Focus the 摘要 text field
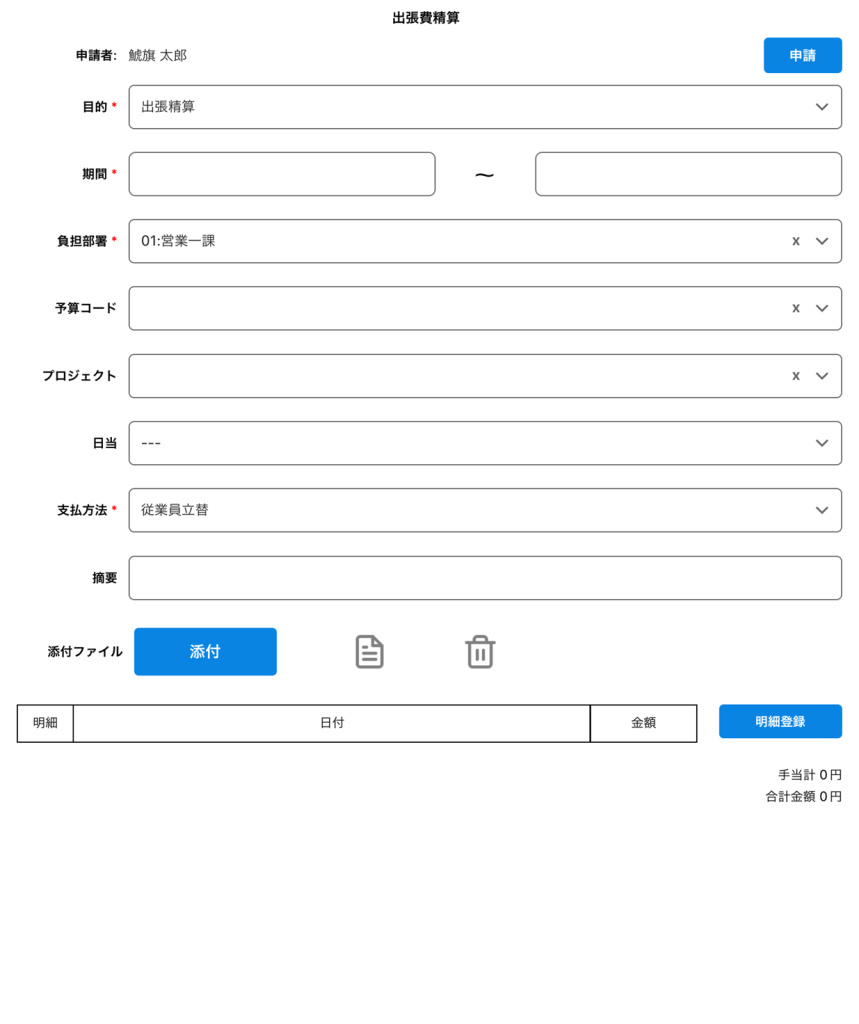The width and height of the screenshot is (859, 1024). pyautogui.click(x=484, y=578)
